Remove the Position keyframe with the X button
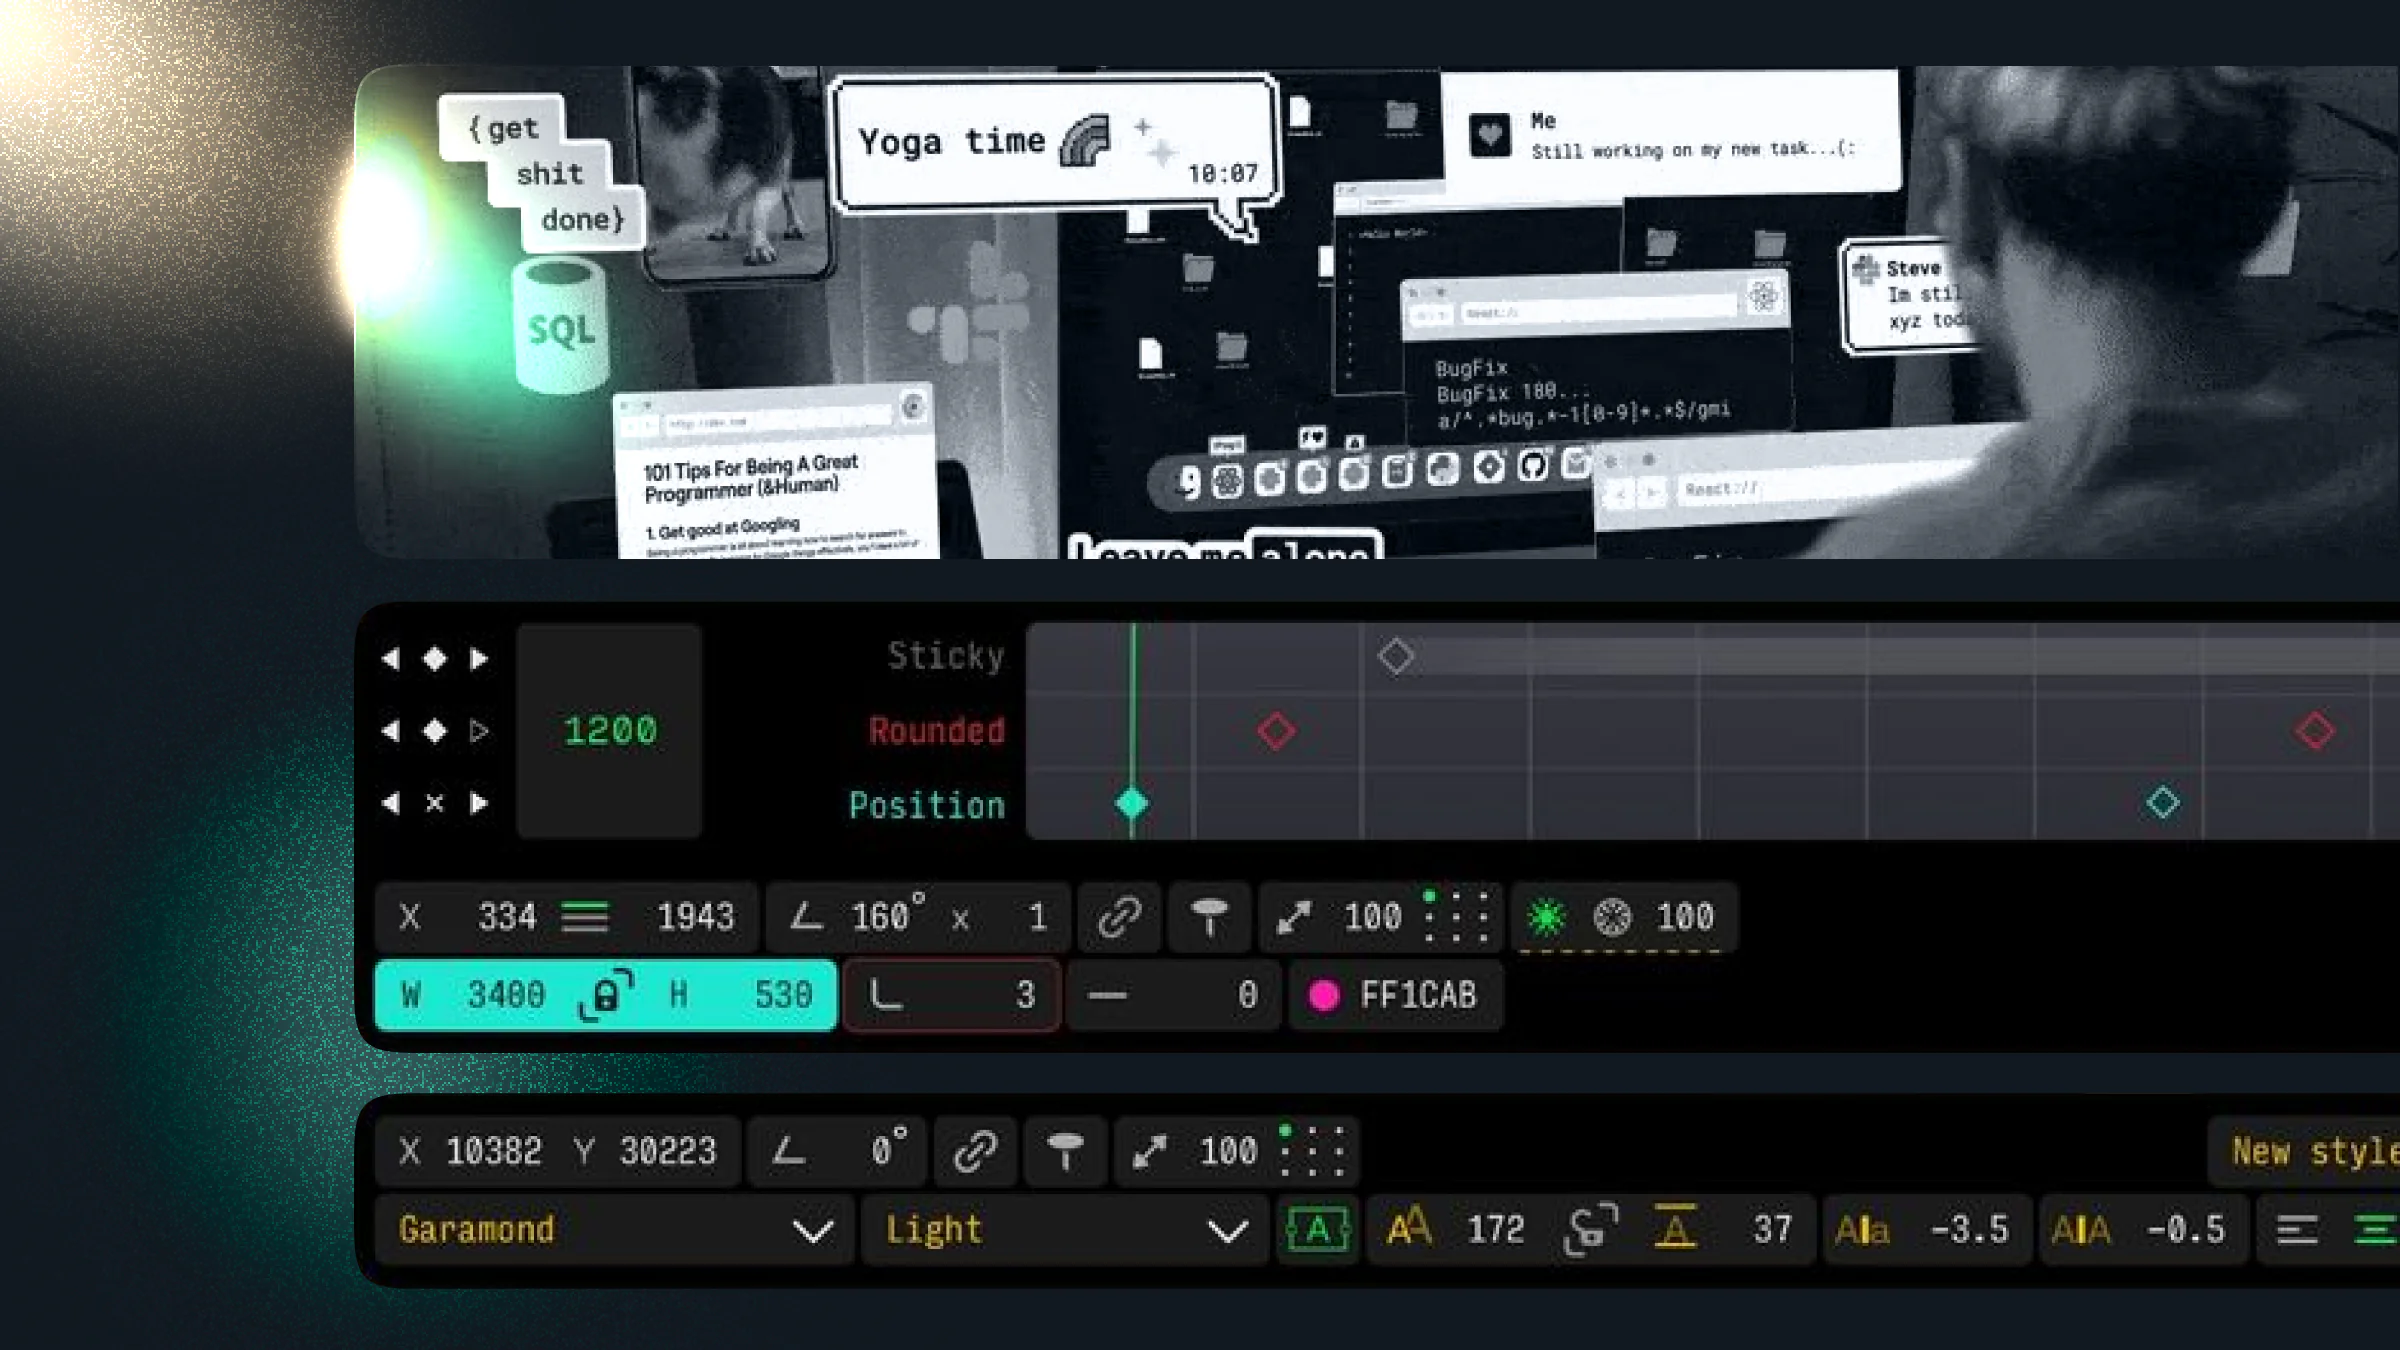Image resolution: width=2400 pixels, height=1350 pixels. pos(434,803)
